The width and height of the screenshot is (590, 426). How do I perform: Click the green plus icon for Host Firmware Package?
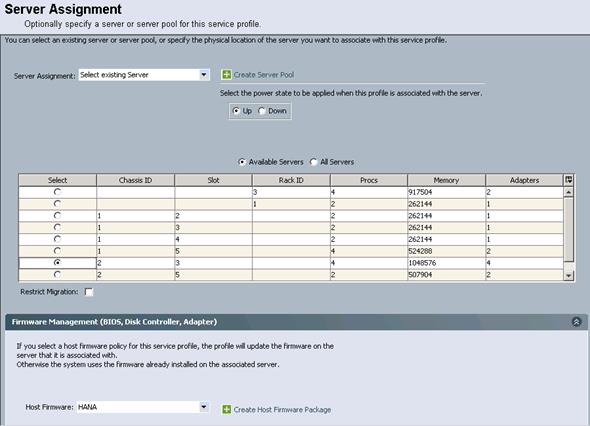tap(226, 409)
